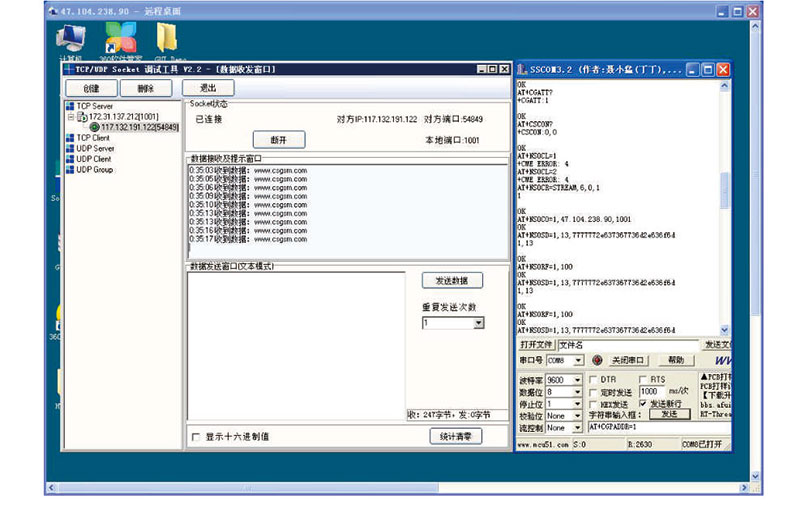Open the COM port number dropdown

coord(578,361)
